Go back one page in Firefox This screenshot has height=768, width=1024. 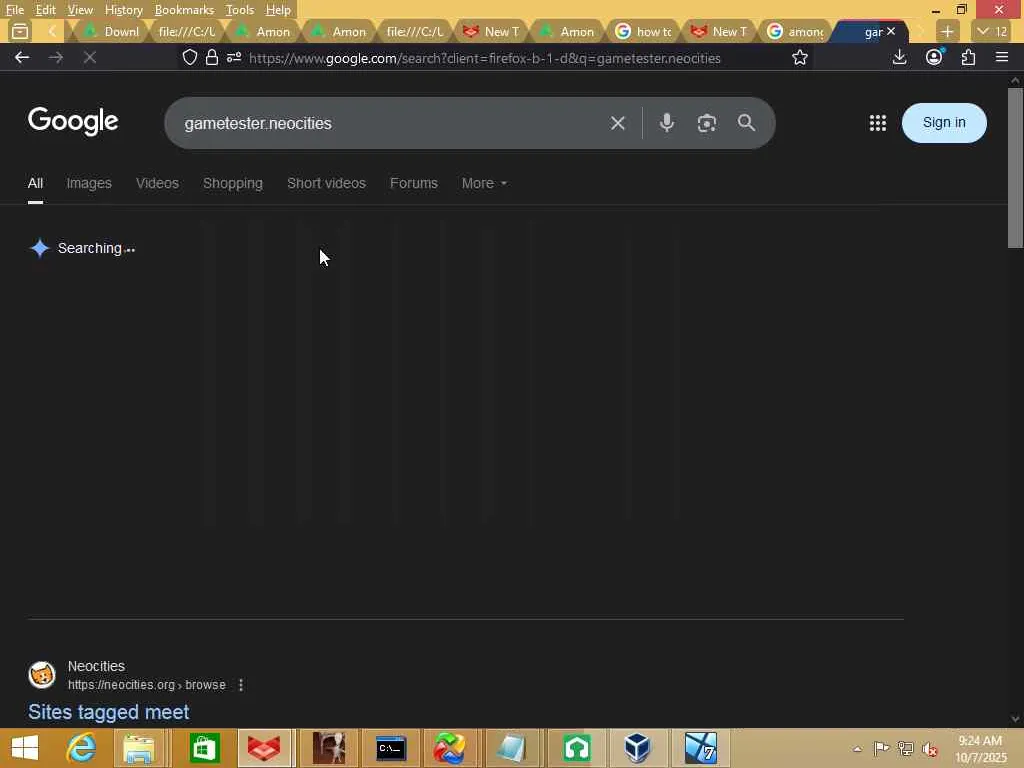tap(22, 57)
